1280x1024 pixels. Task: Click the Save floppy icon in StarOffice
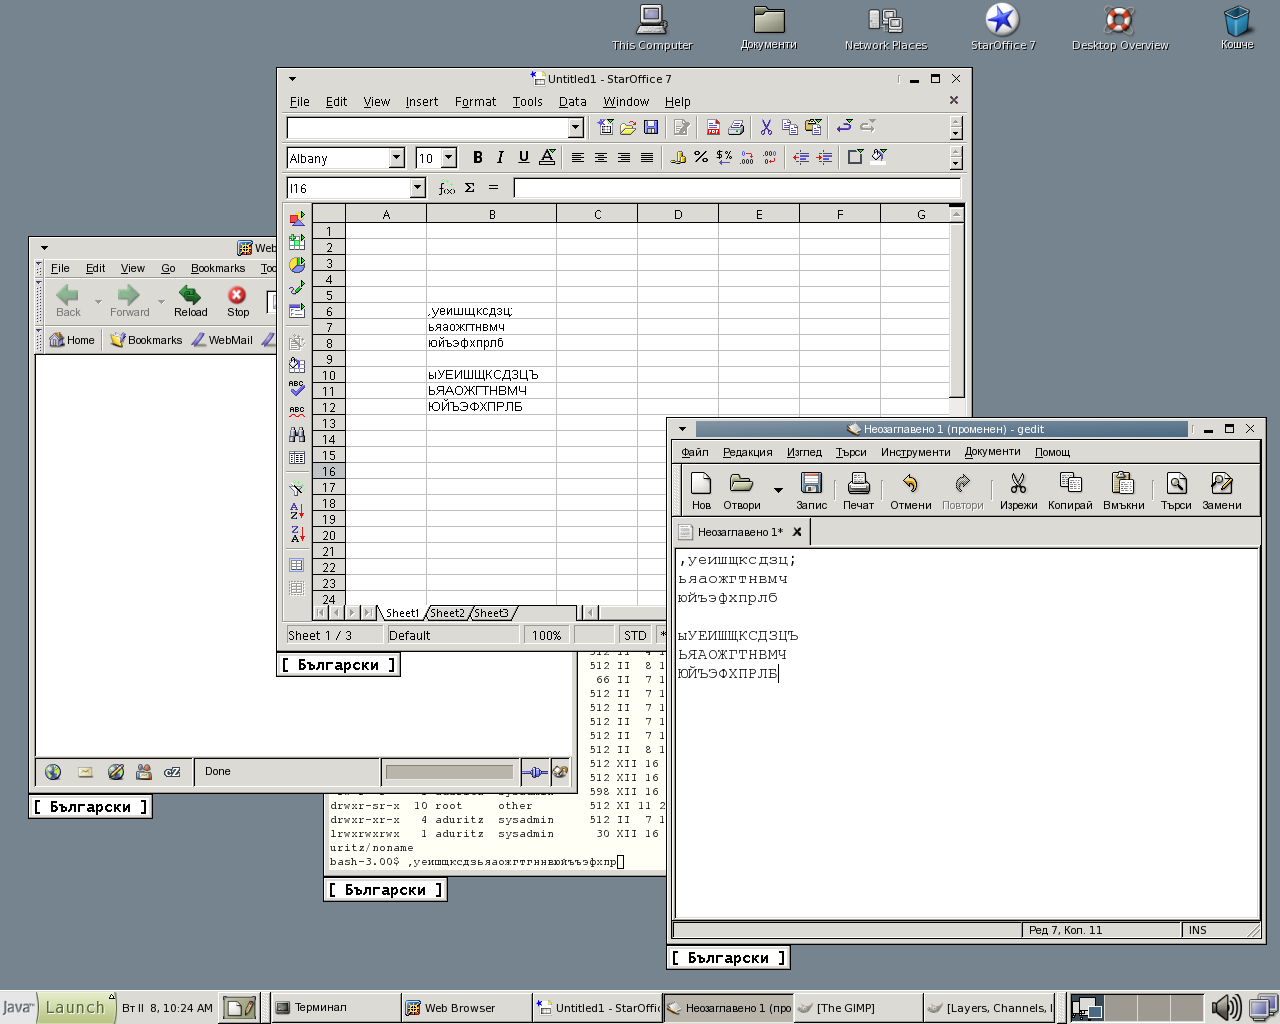pos(651,127)
